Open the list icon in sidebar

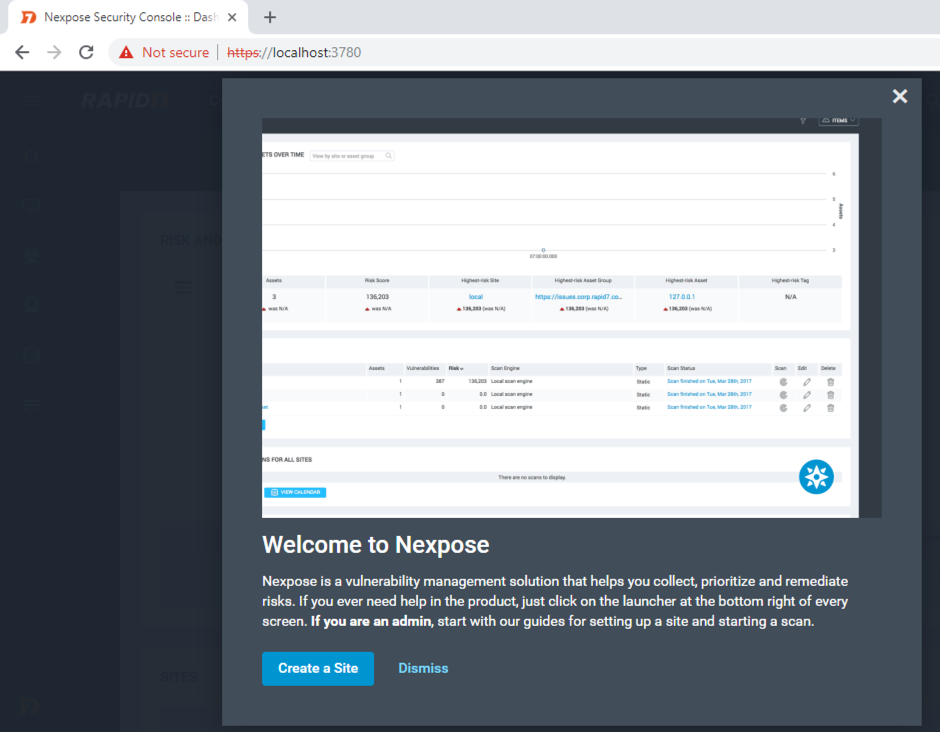(31, 405)
